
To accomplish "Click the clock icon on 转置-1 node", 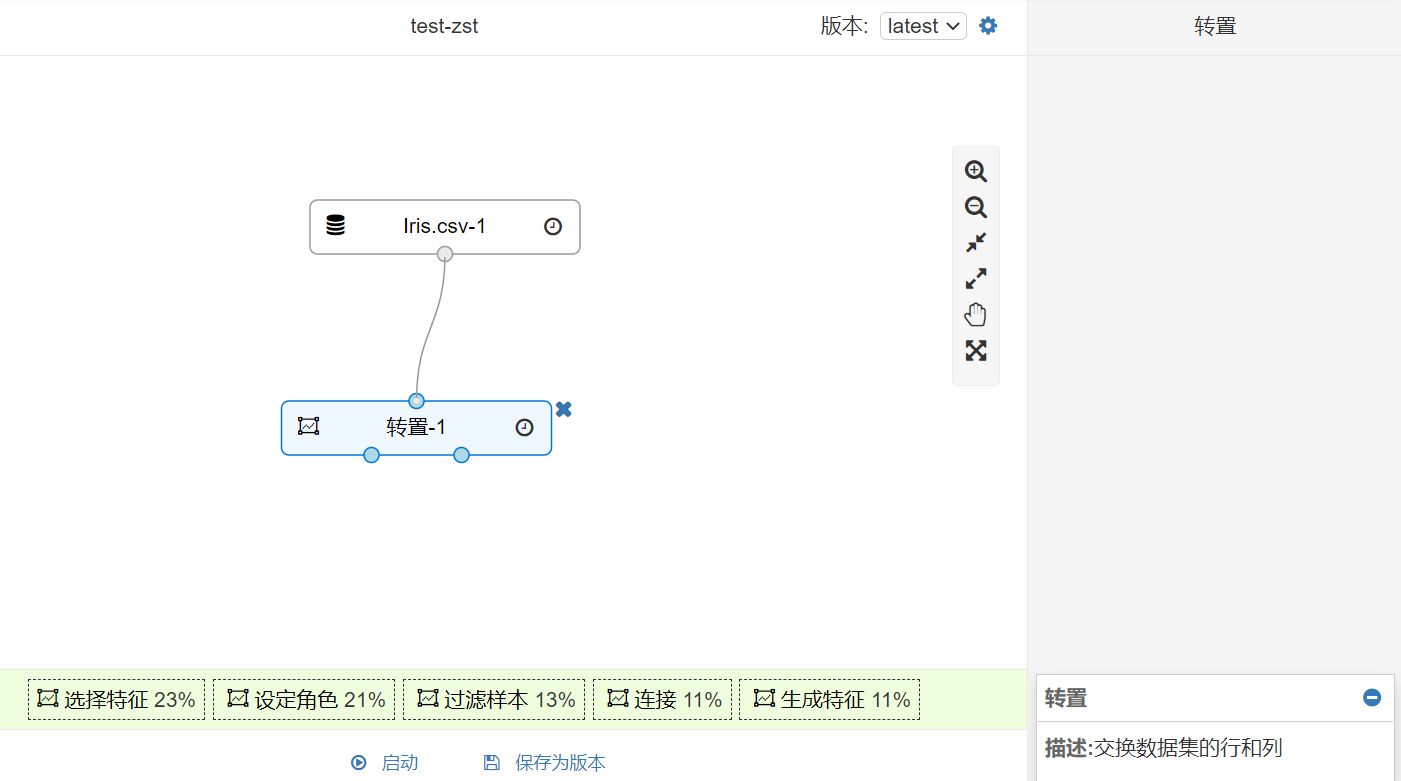I will click(x=525, y=428).
